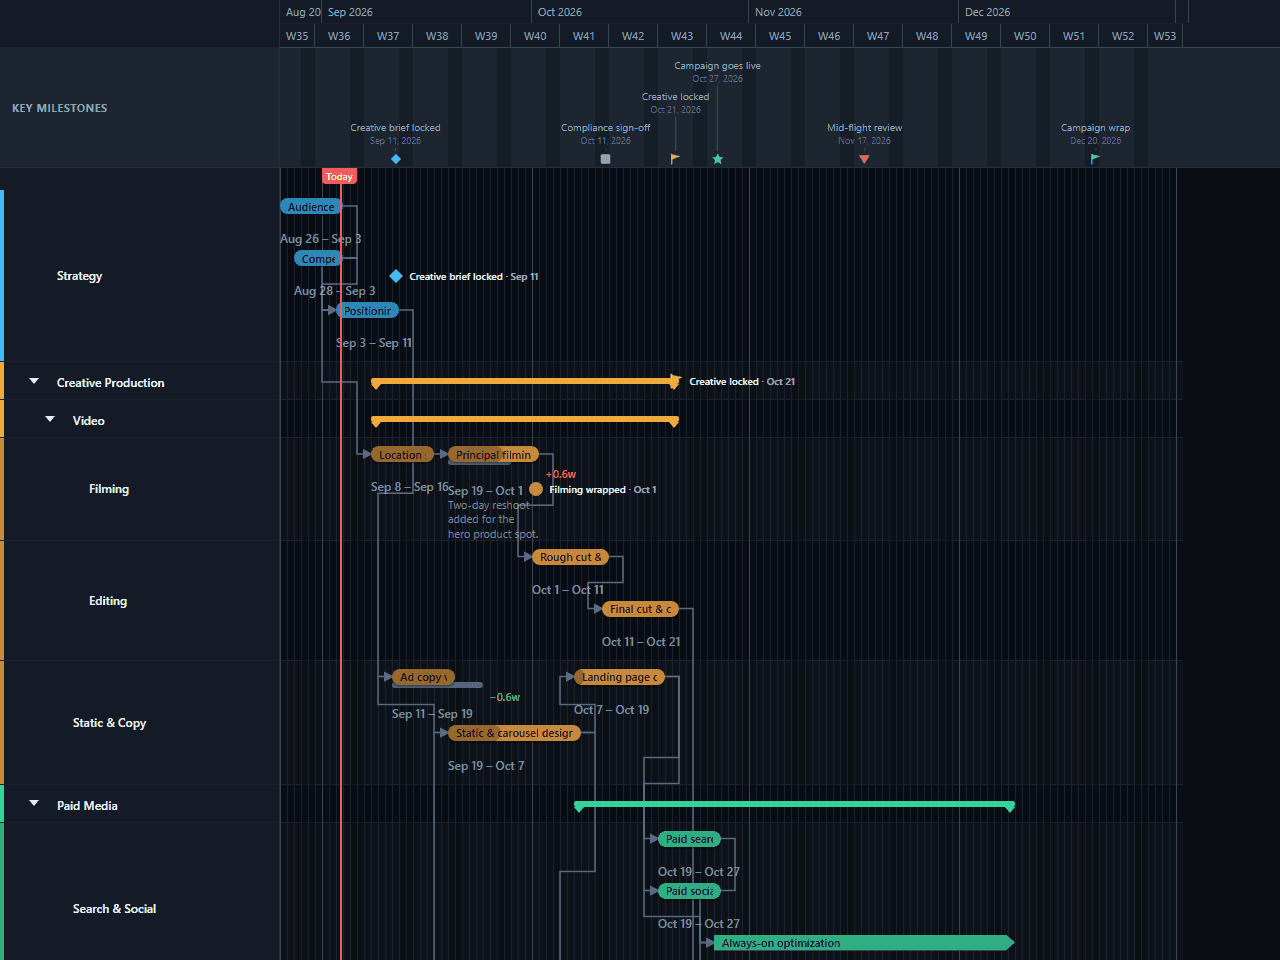Click the +0.6w slip indicator text
The height and width of the screenshot is (960, 1280).
561,474
